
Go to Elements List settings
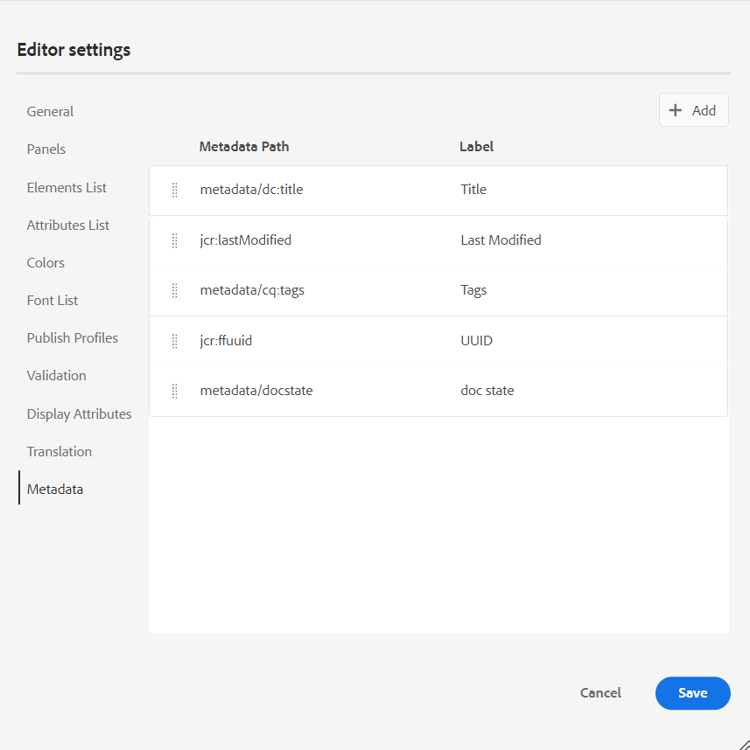tap(66, 187)
